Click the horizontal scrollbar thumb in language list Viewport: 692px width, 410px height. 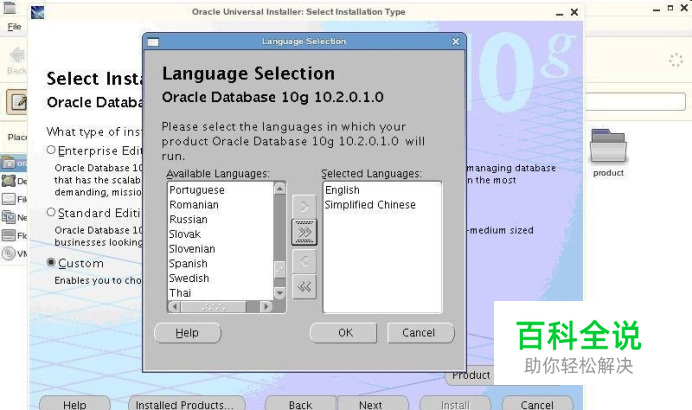pyautogui.click(x=213, y=306)
